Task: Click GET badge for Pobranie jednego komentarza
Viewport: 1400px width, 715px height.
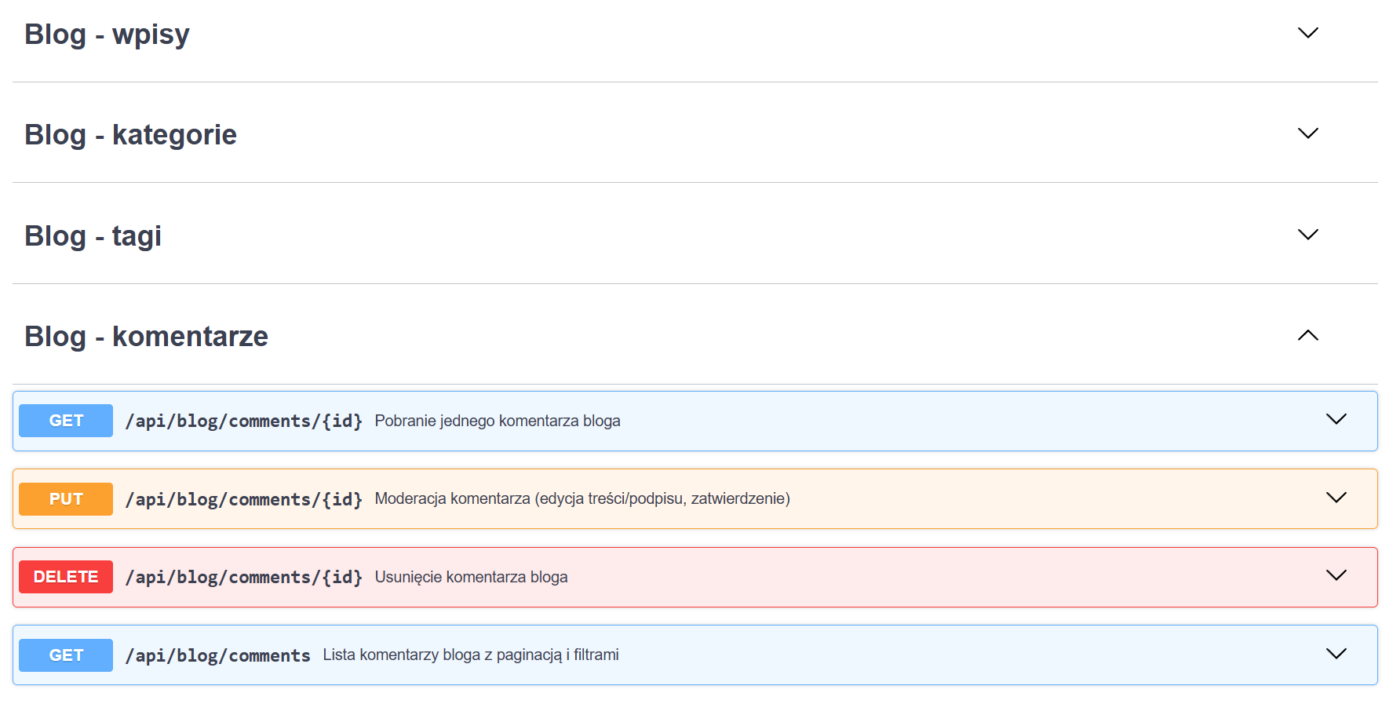Action: [66, 421]
